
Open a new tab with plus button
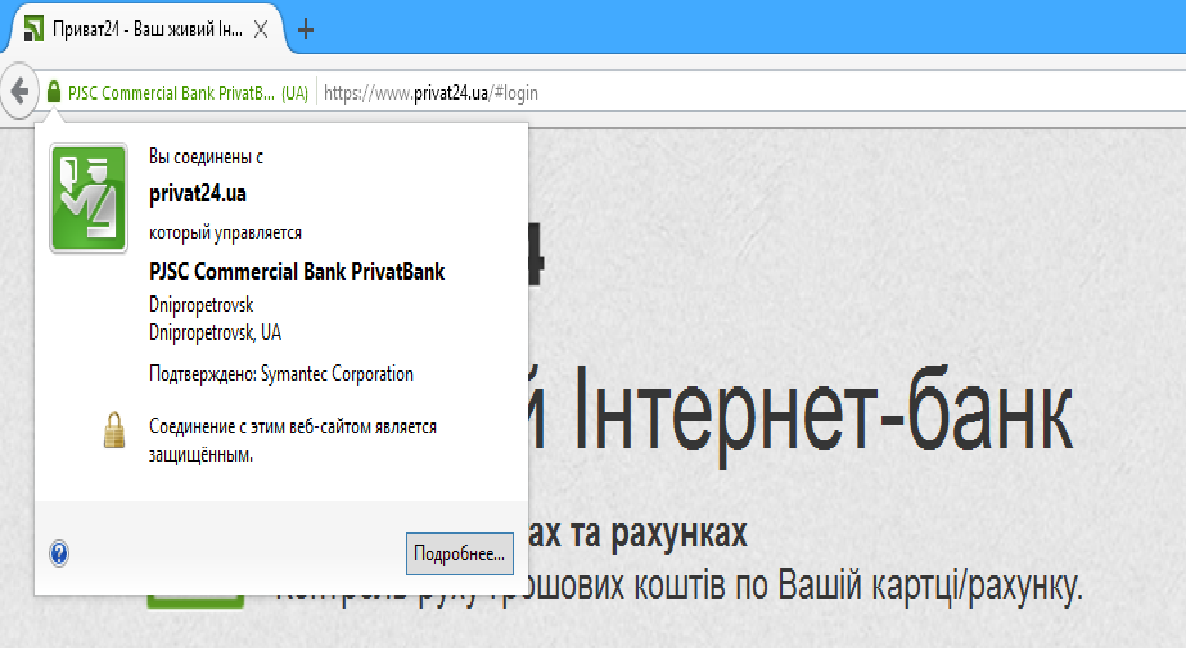click(306, 30)
